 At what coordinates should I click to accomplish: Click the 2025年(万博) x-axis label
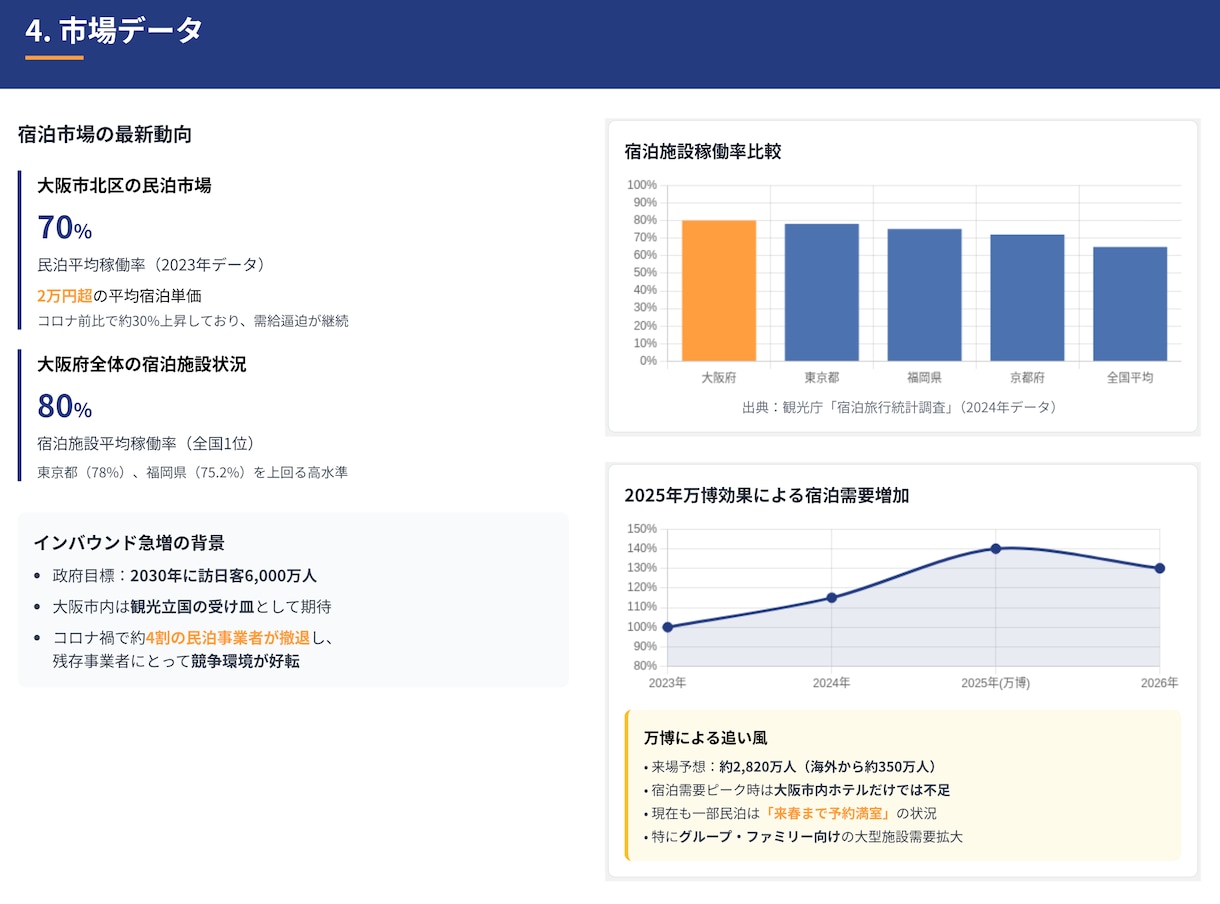pos(996,683)
